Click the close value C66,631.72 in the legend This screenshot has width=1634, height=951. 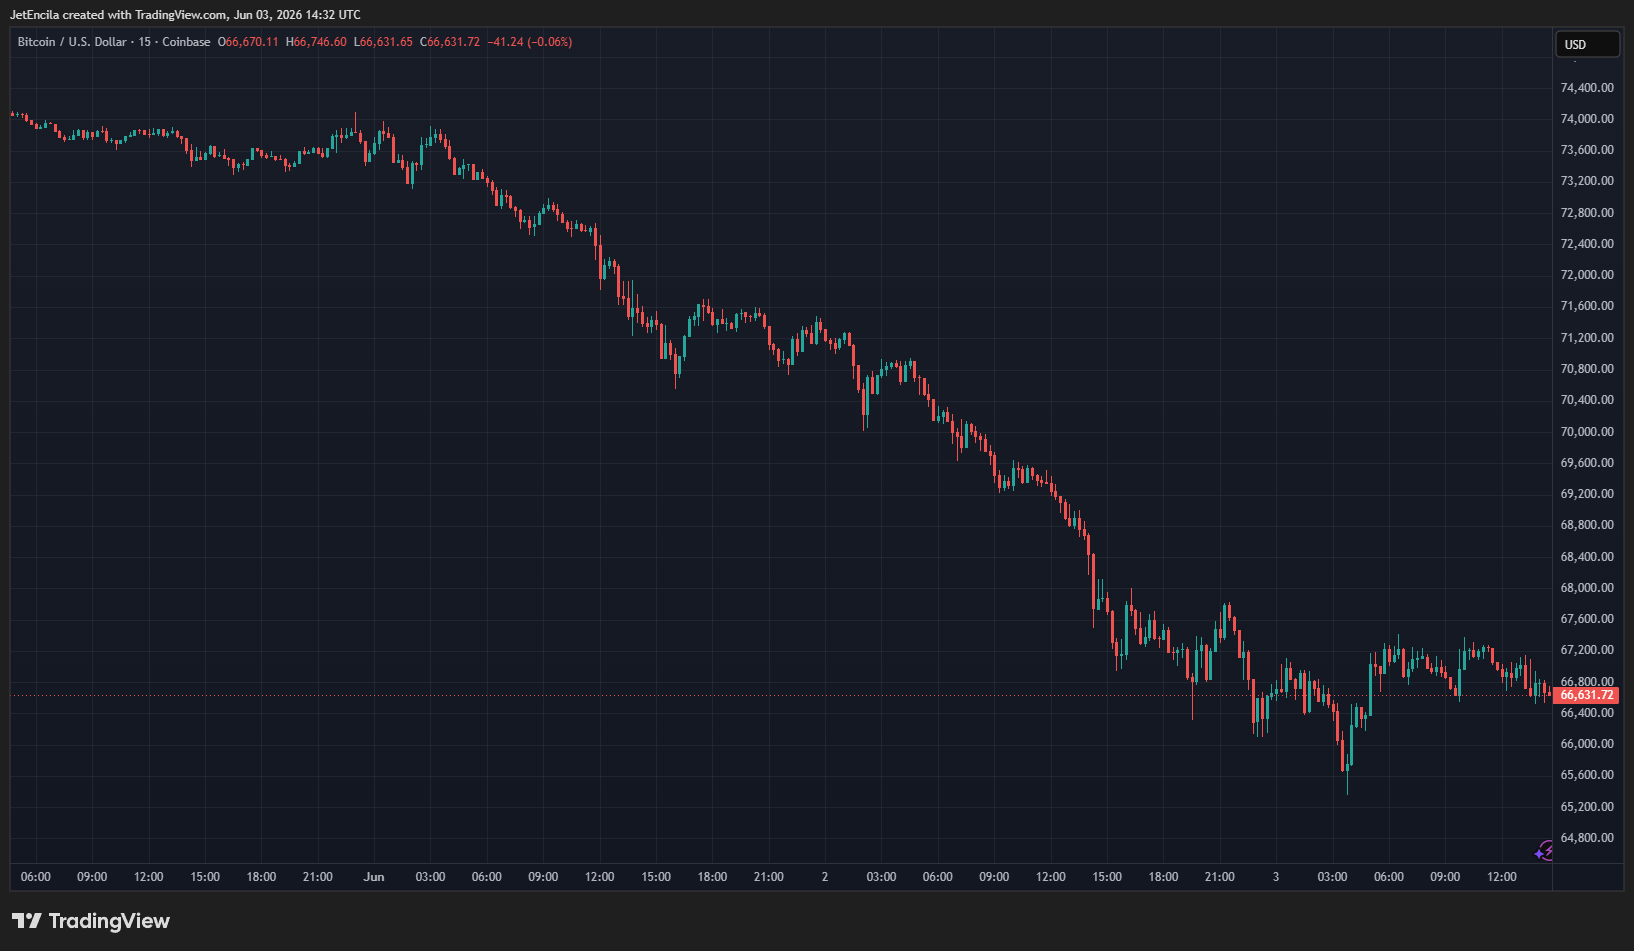[x=450, y=42]
